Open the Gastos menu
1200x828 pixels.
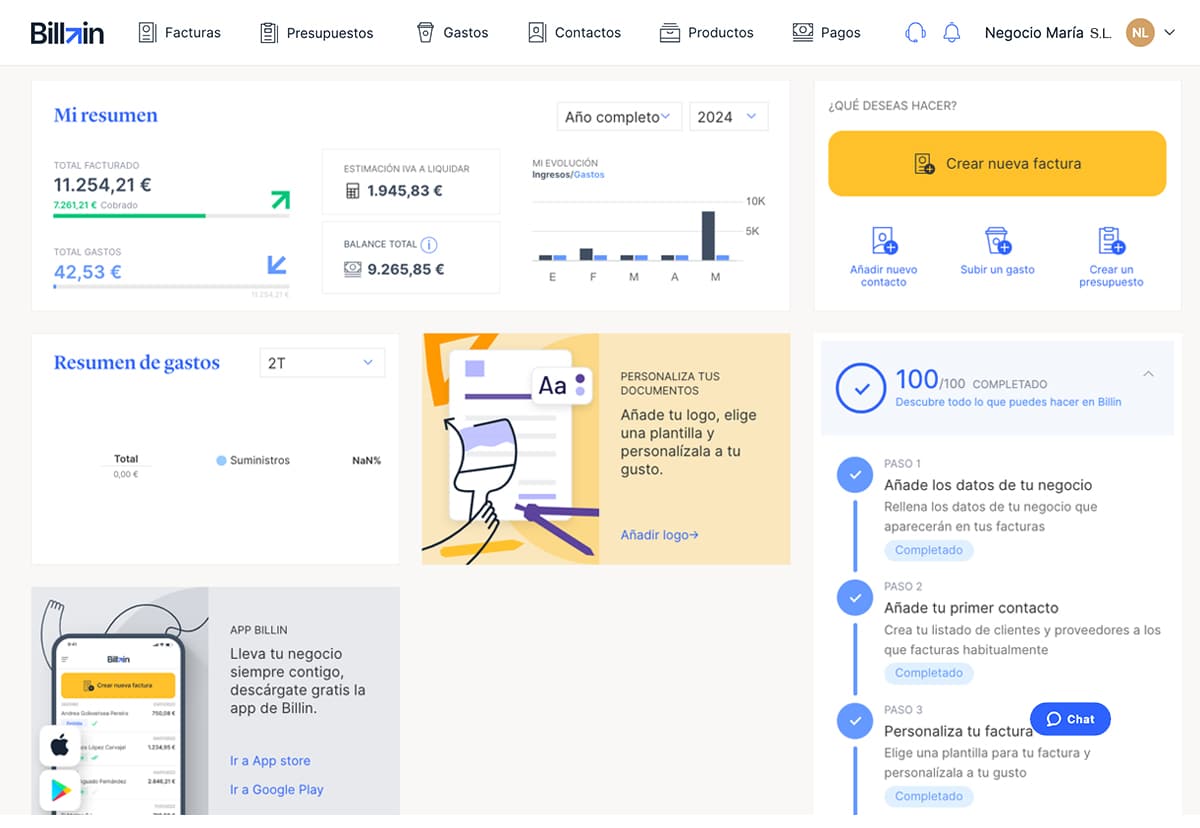453,33
